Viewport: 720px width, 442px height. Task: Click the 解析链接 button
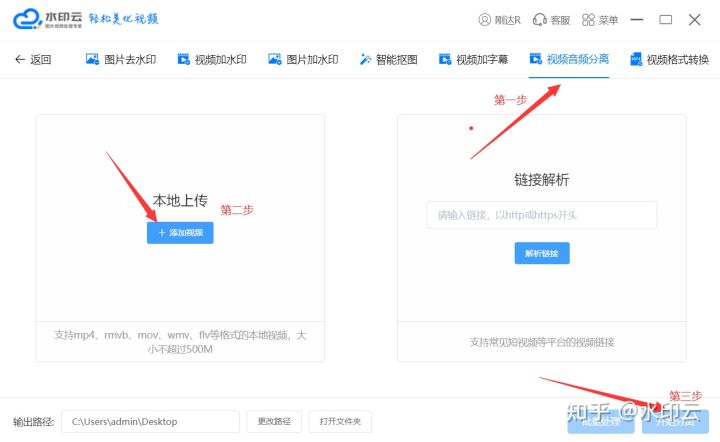tap(542, 253)
